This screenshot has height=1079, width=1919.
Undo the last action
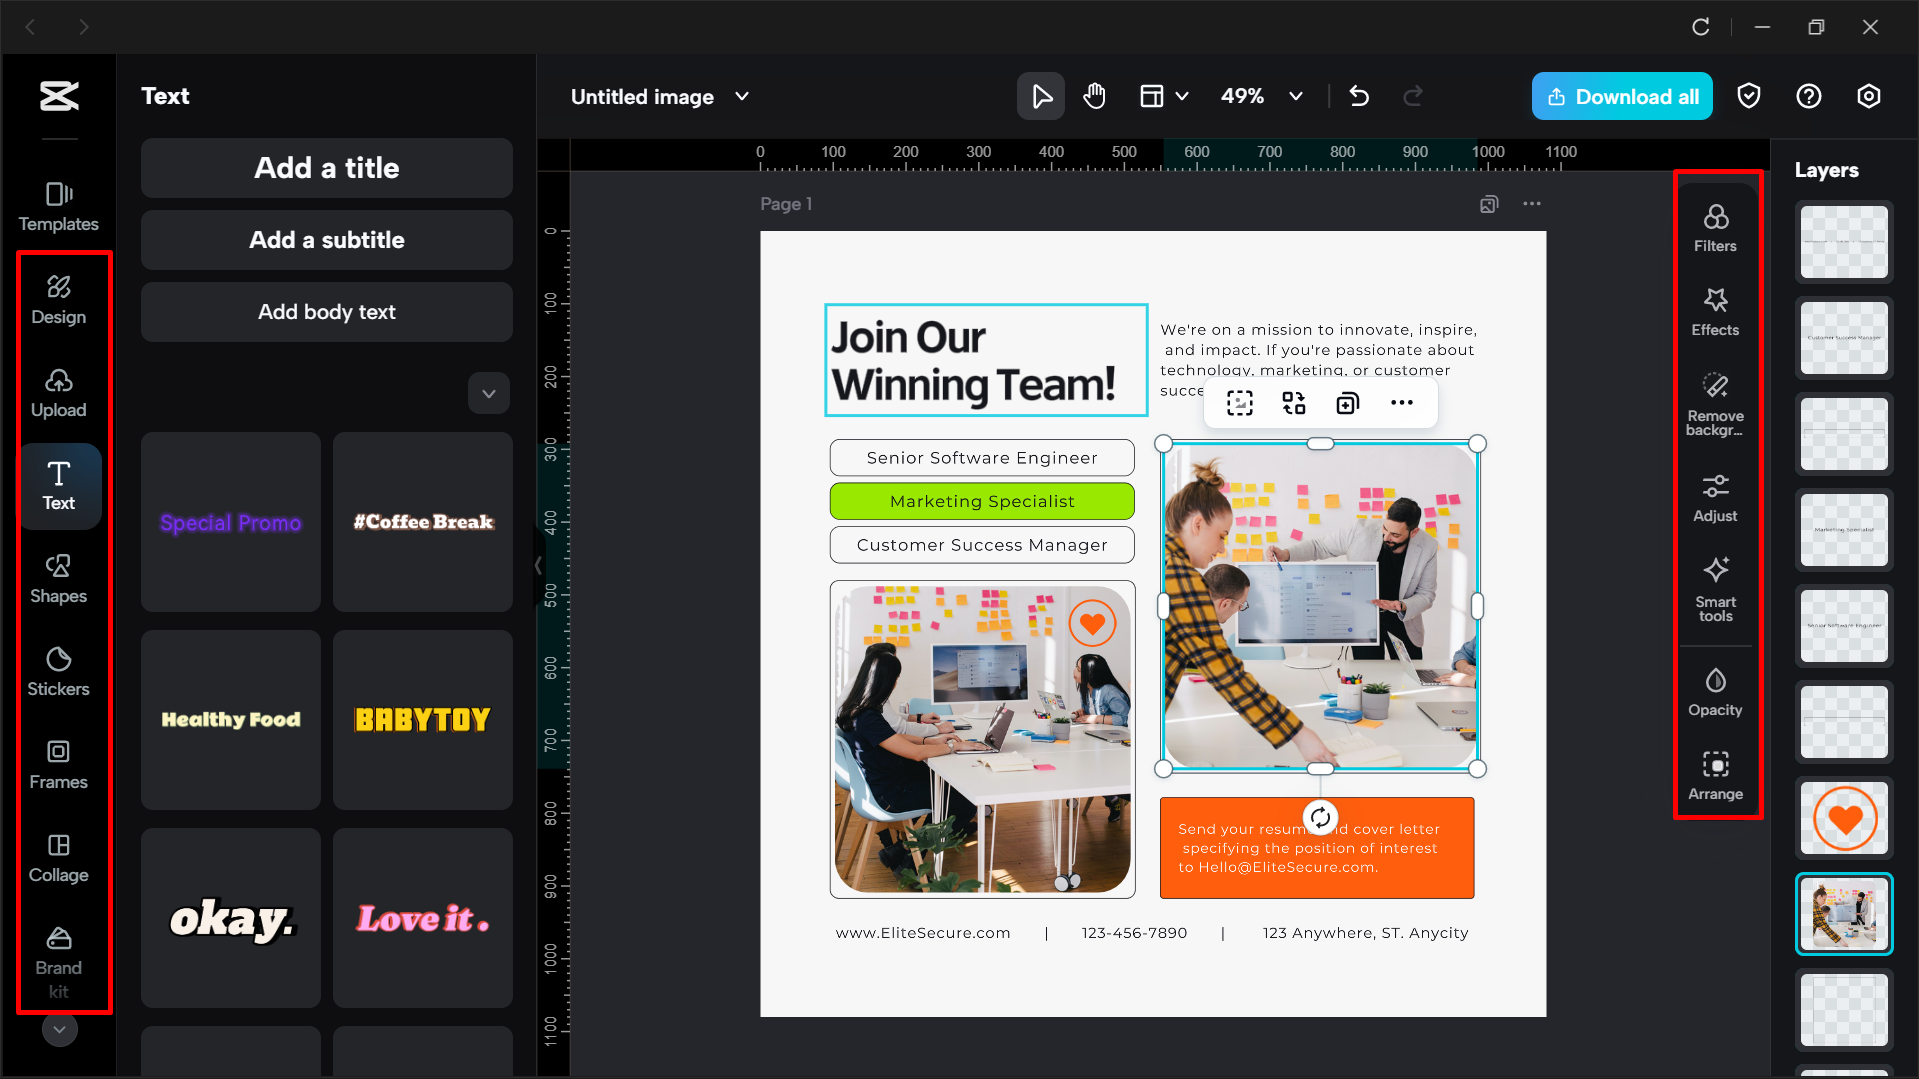(x=1359, y=96)
